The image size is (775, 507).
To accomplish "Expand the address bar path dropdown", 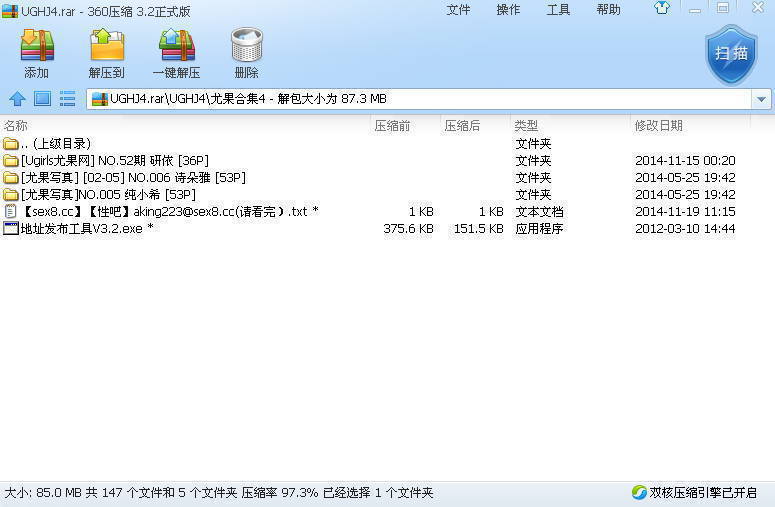I will (761, 99).
